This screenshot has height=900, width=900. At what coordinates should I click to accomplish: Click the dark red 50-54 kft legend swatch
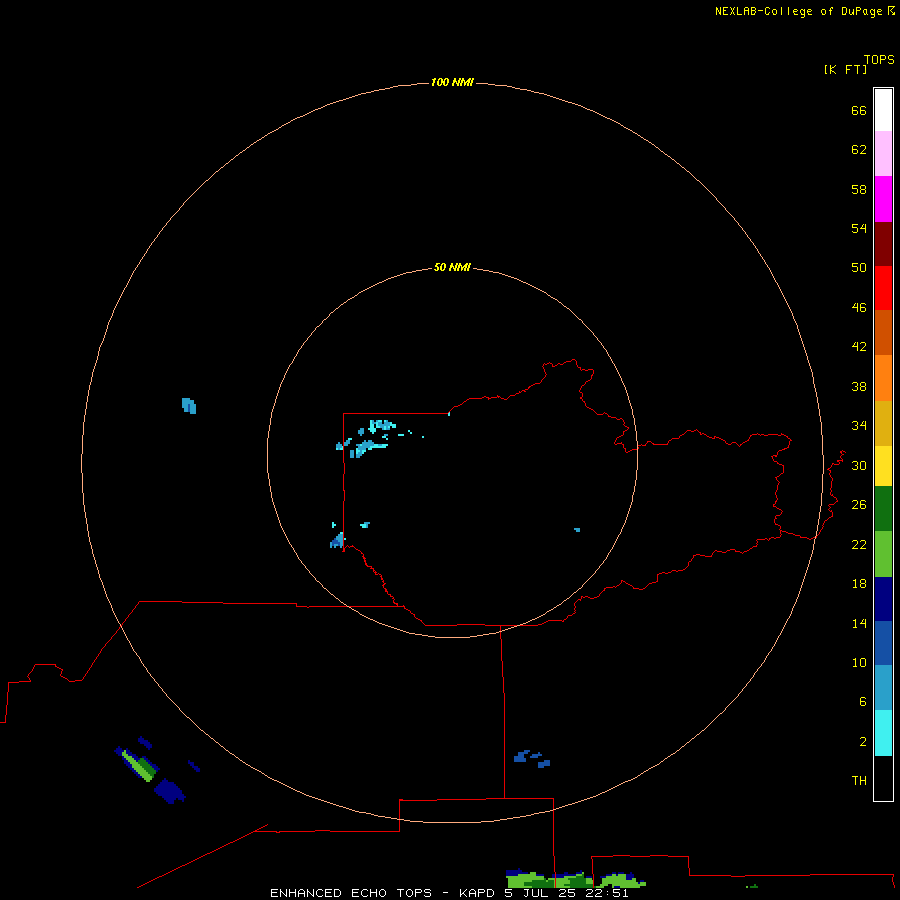point(883,243)
